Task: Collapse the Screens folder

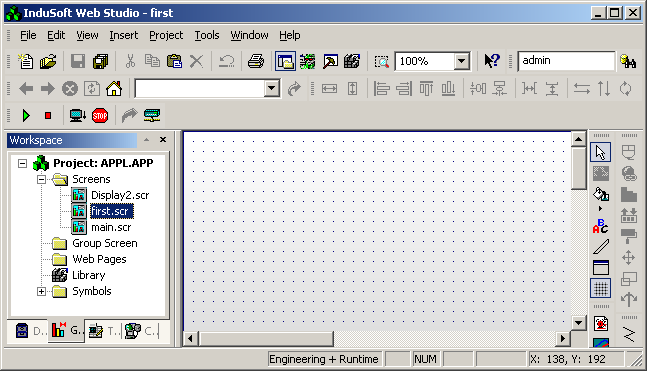Action: coord(41,180)
